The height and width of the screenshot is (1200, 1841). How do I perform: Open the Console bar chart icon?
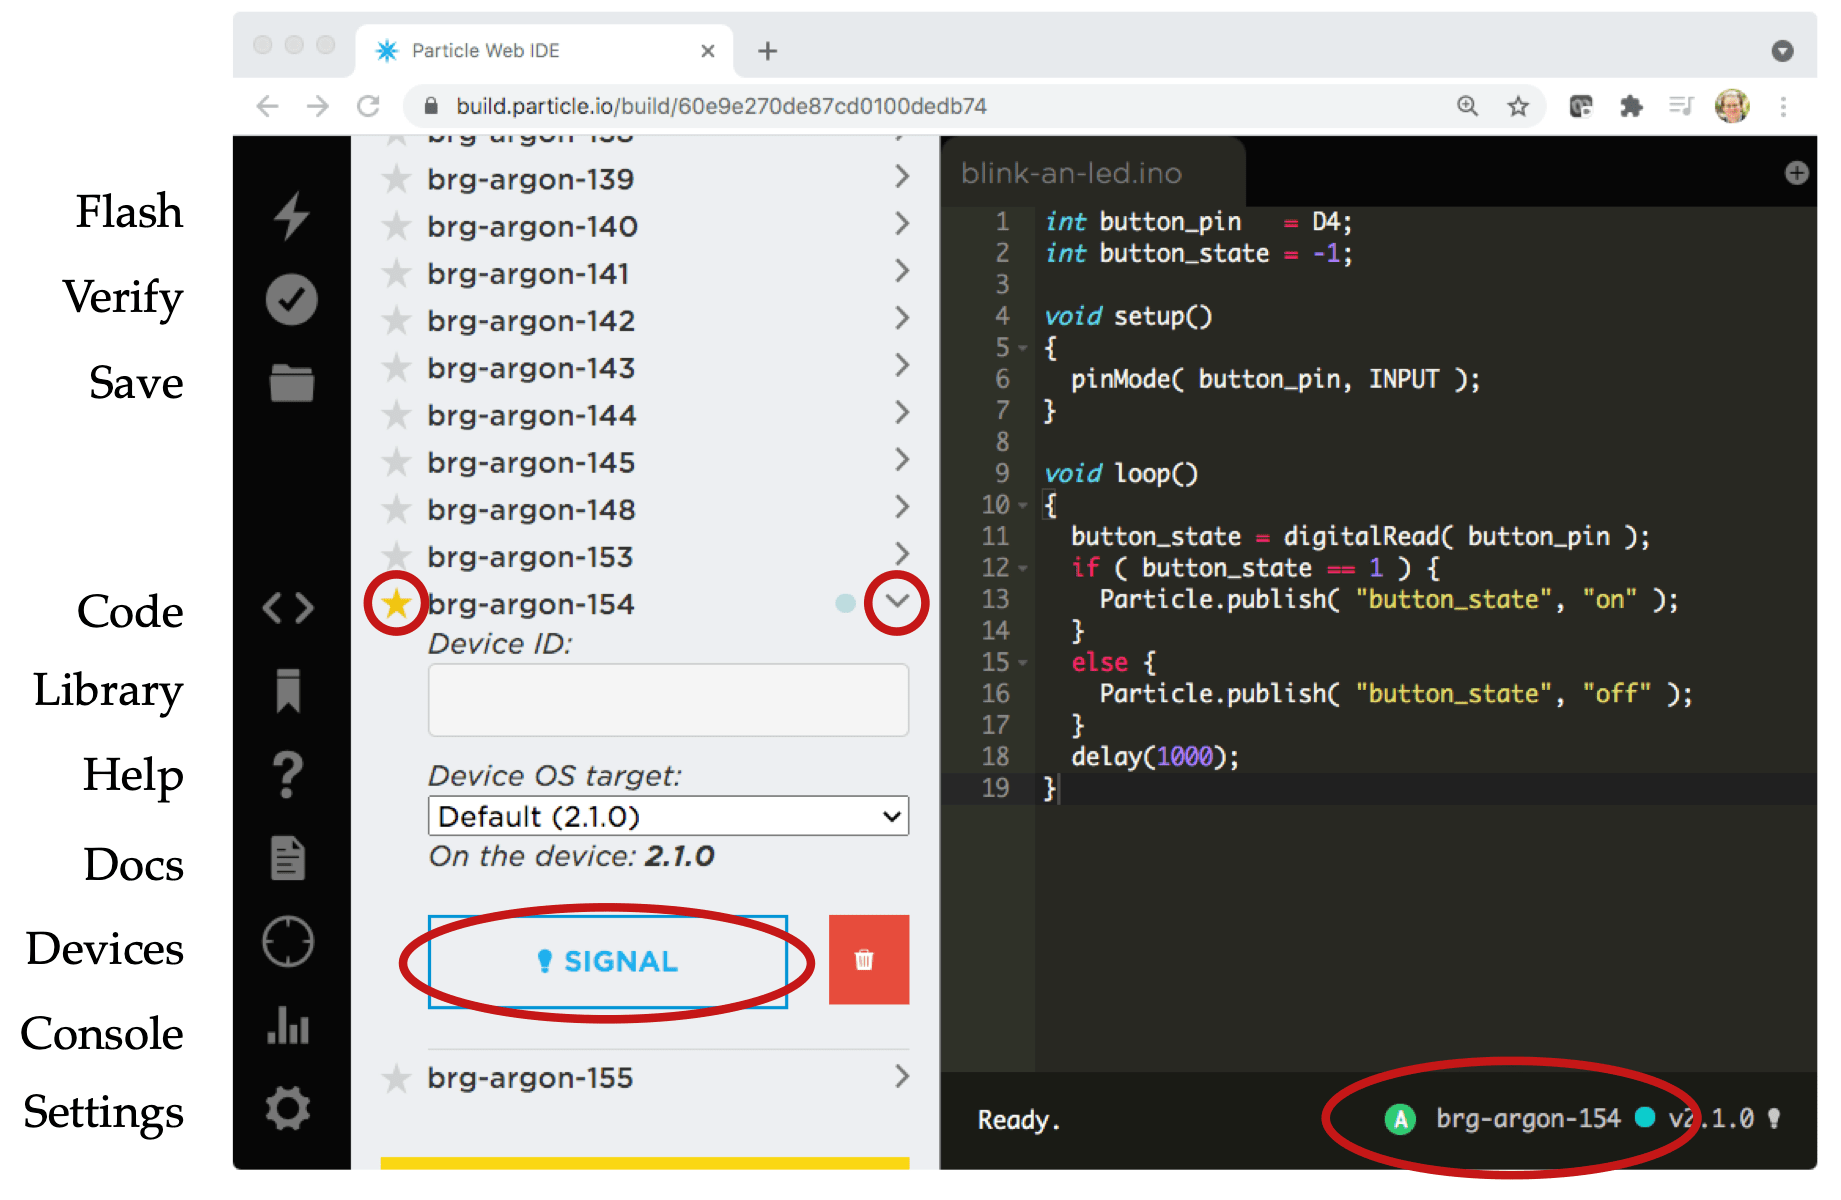[x=288, y=1025]
